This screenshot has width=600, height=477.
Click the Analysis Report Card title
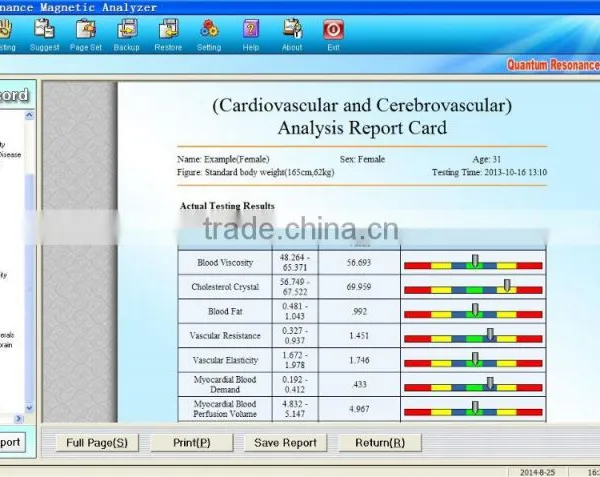point(362,116)
